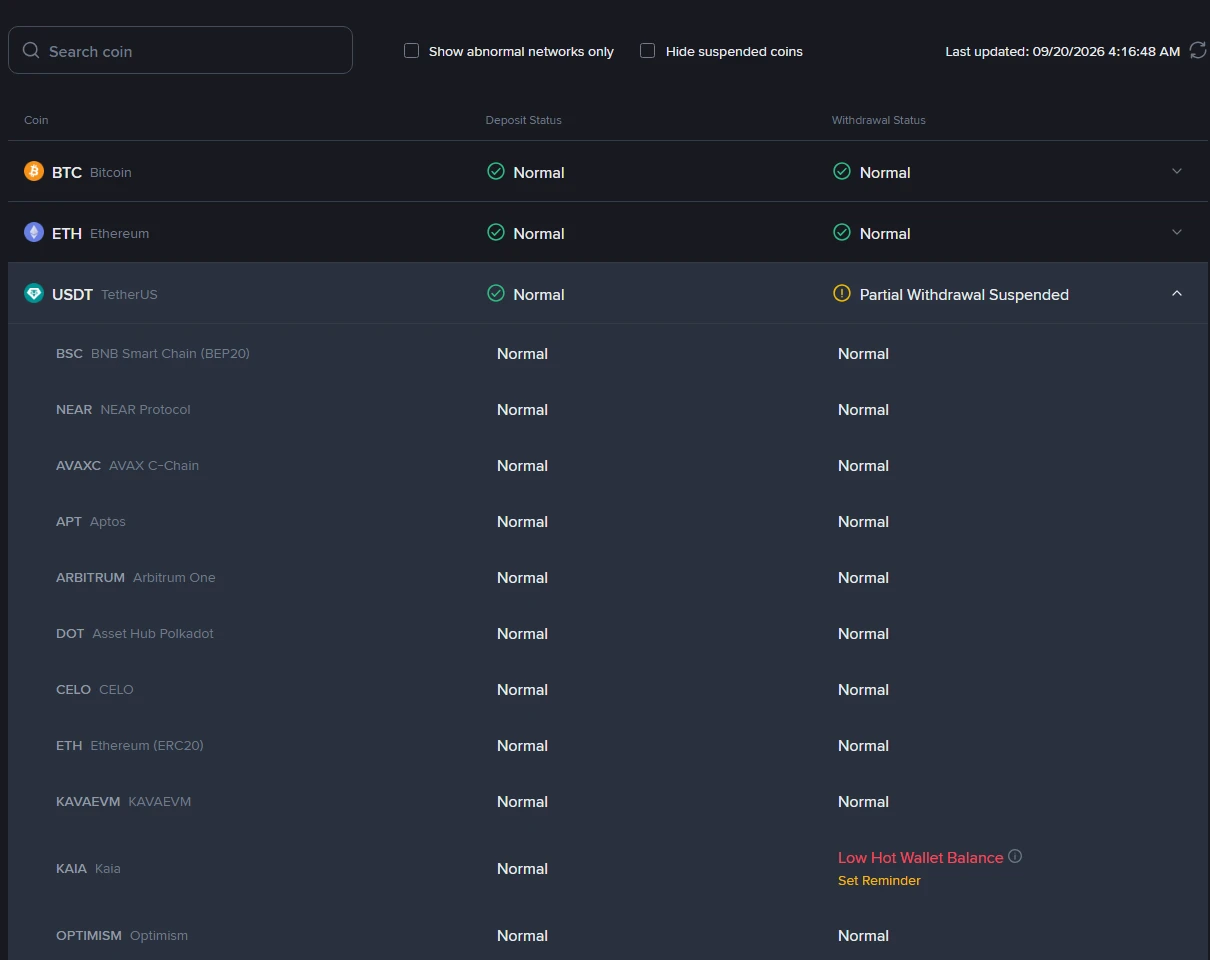This screenshot has height=960, width=1210.
Task: Click the search magnifier icon
Action: [x=31, y=50]
